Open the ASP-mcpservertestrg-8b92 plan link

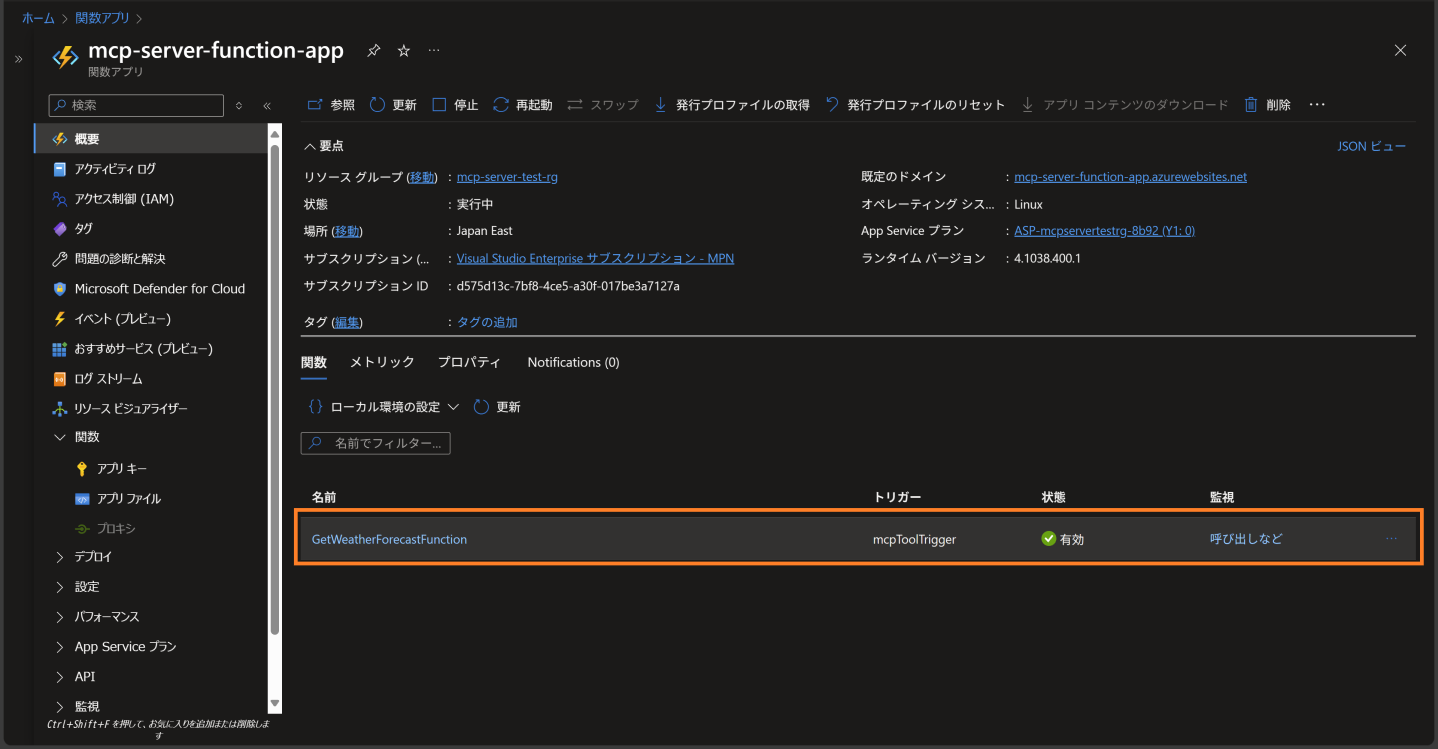1105,231
